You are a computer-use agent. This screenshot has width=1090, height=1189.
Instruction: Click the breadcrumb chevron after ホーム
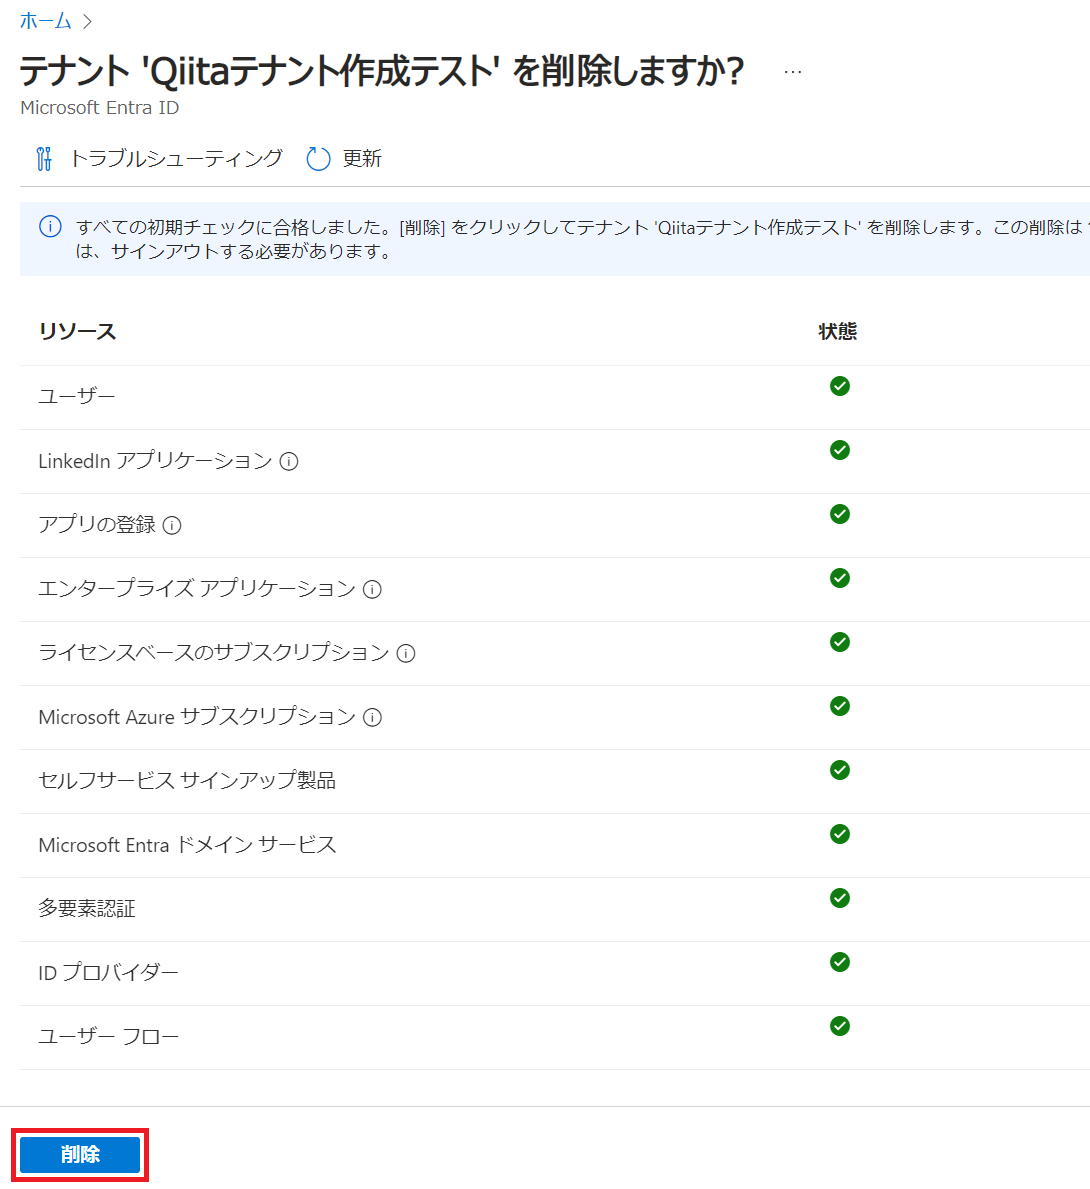point(88,21)
